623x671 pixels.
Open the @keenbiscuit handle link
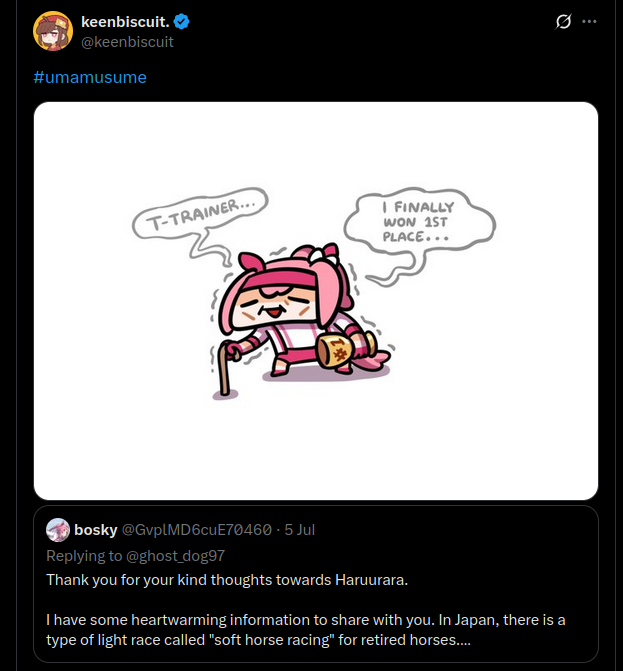[127, 42]
